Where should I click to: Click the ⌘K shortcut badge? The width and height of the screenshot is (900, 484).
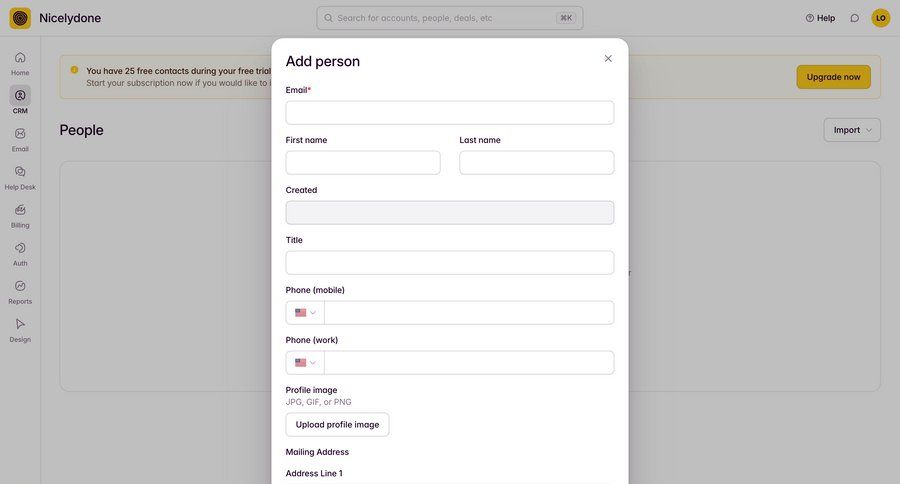[565, 18]
